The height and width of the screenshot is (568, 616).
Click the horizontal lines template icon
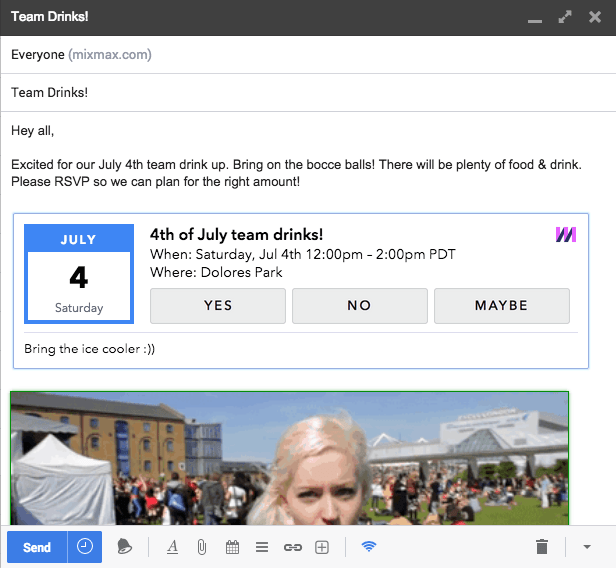pyautogui.click(x=262, y=547)
